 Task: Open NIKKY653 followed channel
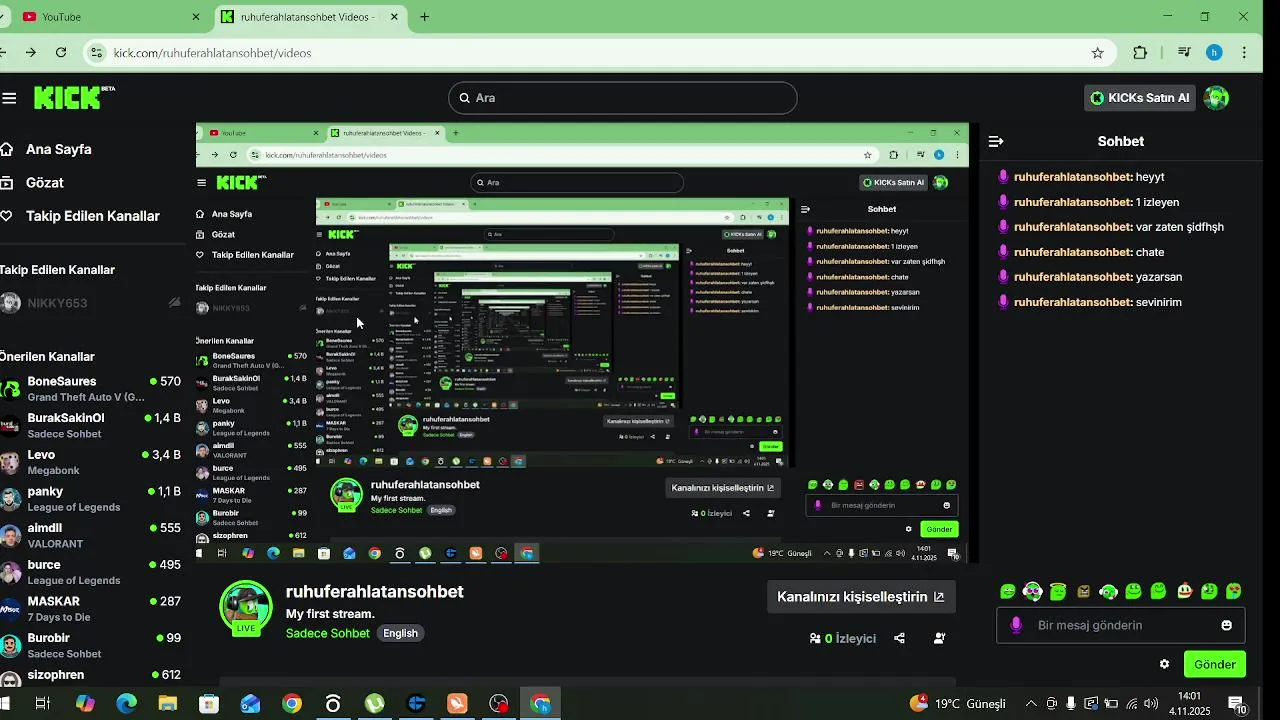coord(92,303)
